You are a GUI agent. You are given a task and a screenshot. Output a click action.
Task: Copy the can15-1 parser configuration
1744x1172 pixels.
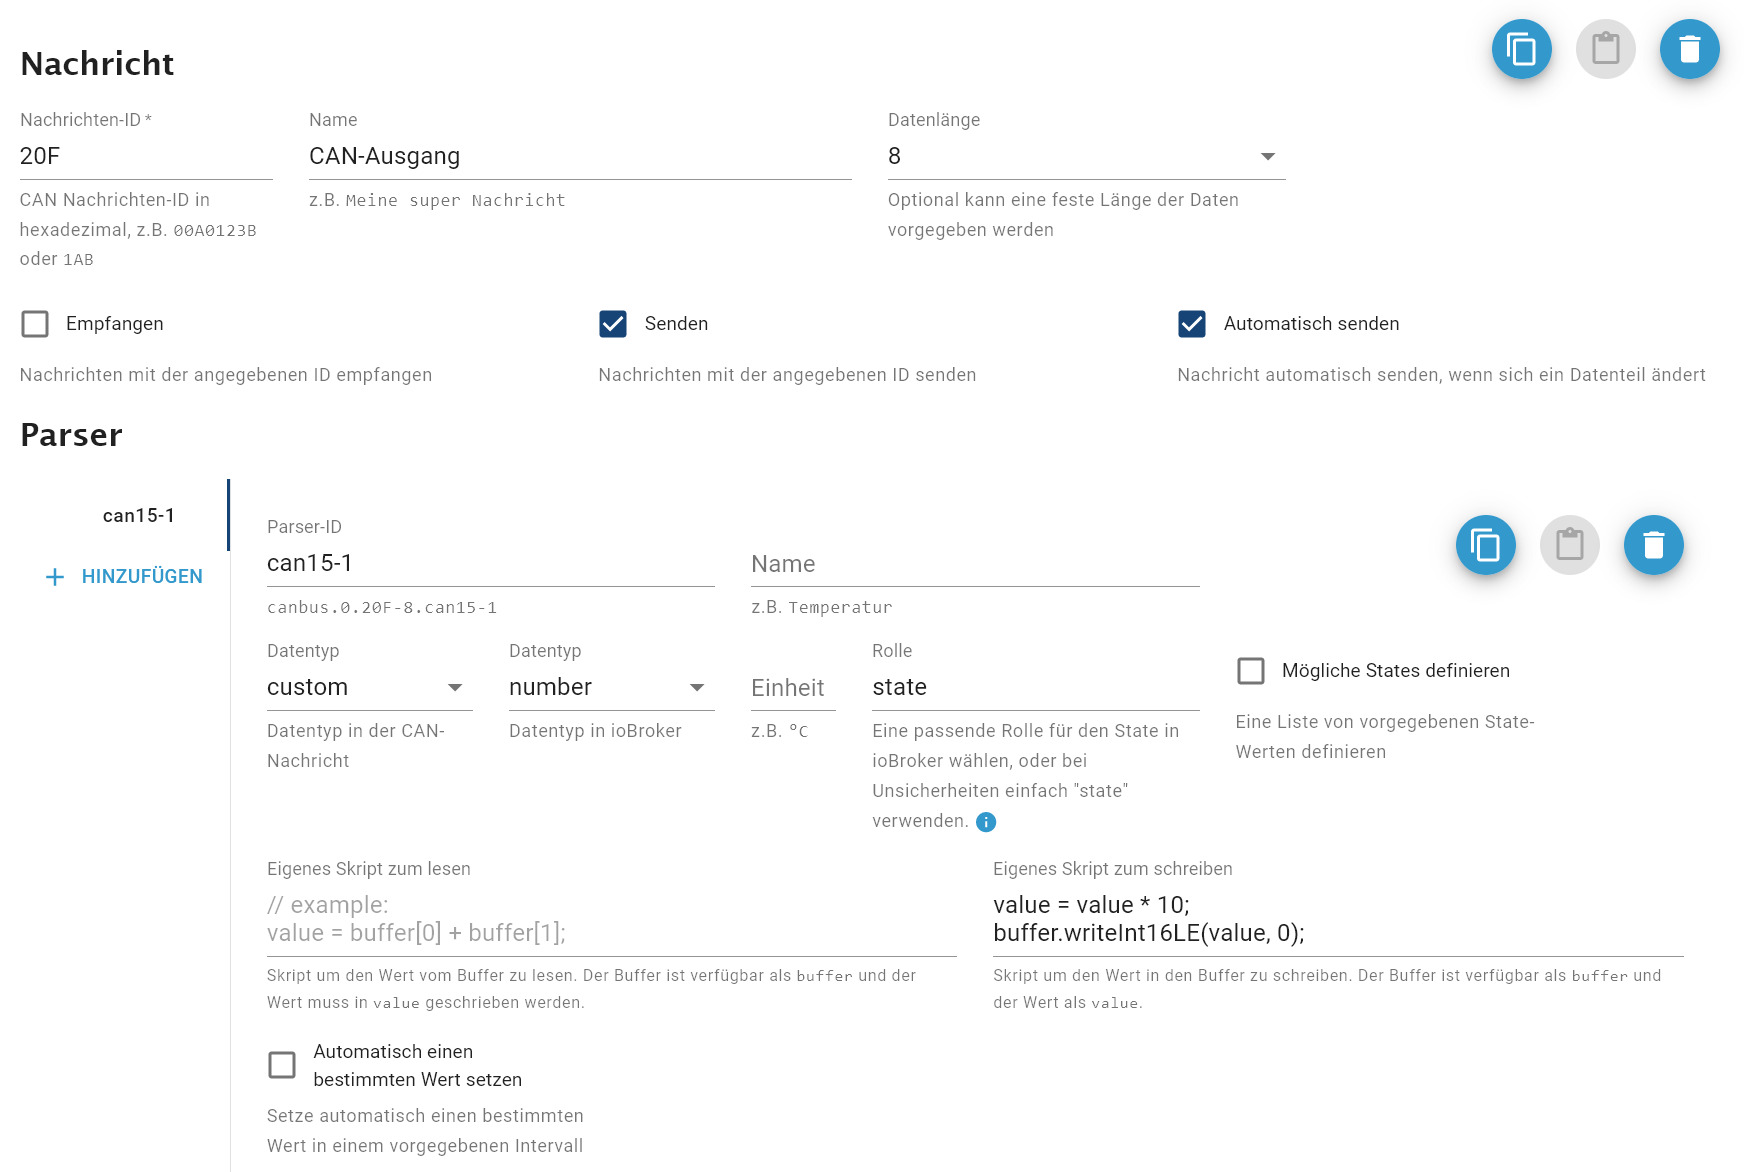click(x=1485, y=545)
